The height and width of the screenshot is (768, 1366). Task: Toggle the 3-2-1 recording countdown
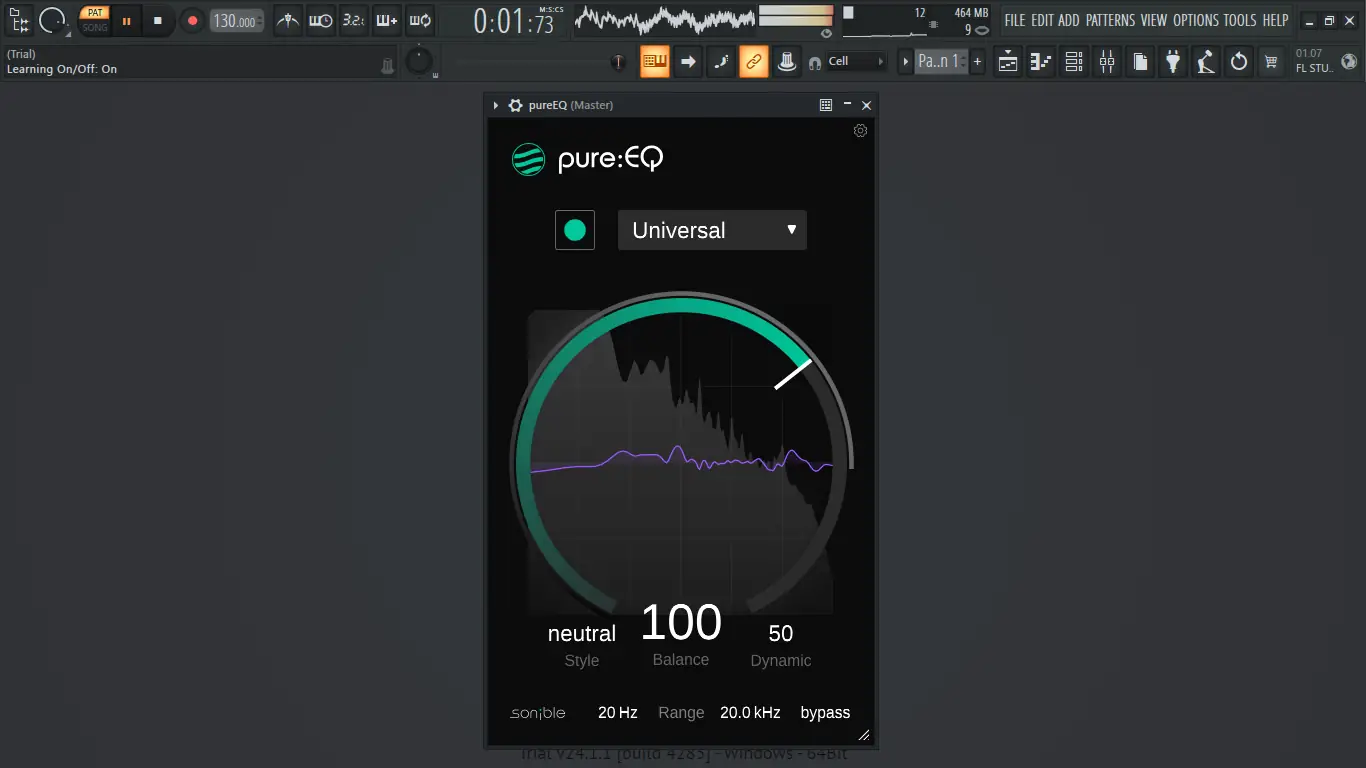pyautogui.click(x=353, y=20)
